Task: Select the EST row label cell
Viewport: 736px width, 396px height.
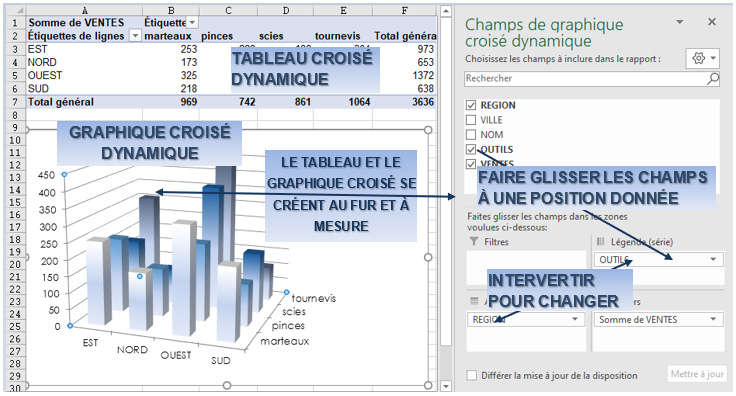Action: pos(84,49)
